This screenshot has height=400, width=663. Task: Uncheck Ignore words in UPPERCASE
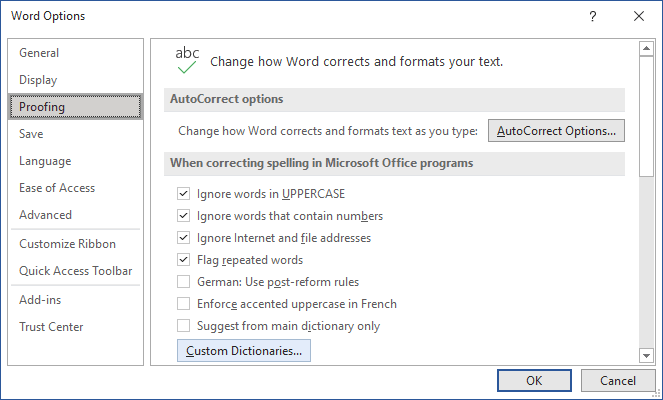coord(183,194)
